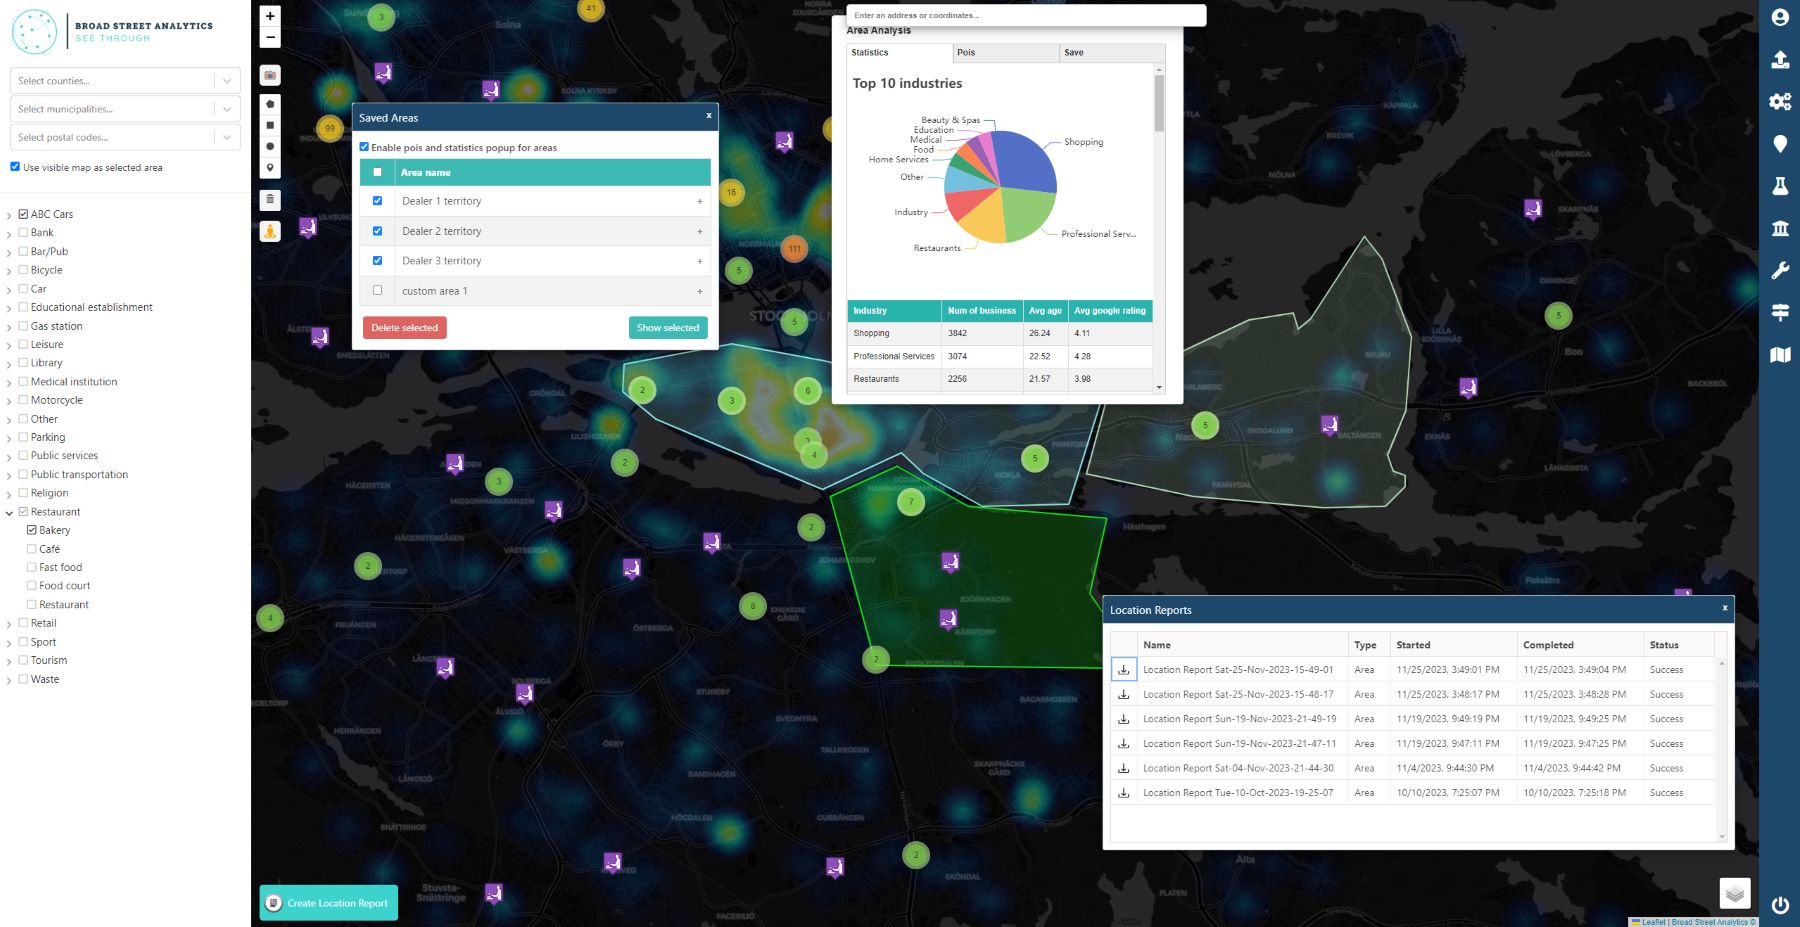Open the map layers control
Image resolution: width=1800 pixels, height=927 pixels.
1734,892
